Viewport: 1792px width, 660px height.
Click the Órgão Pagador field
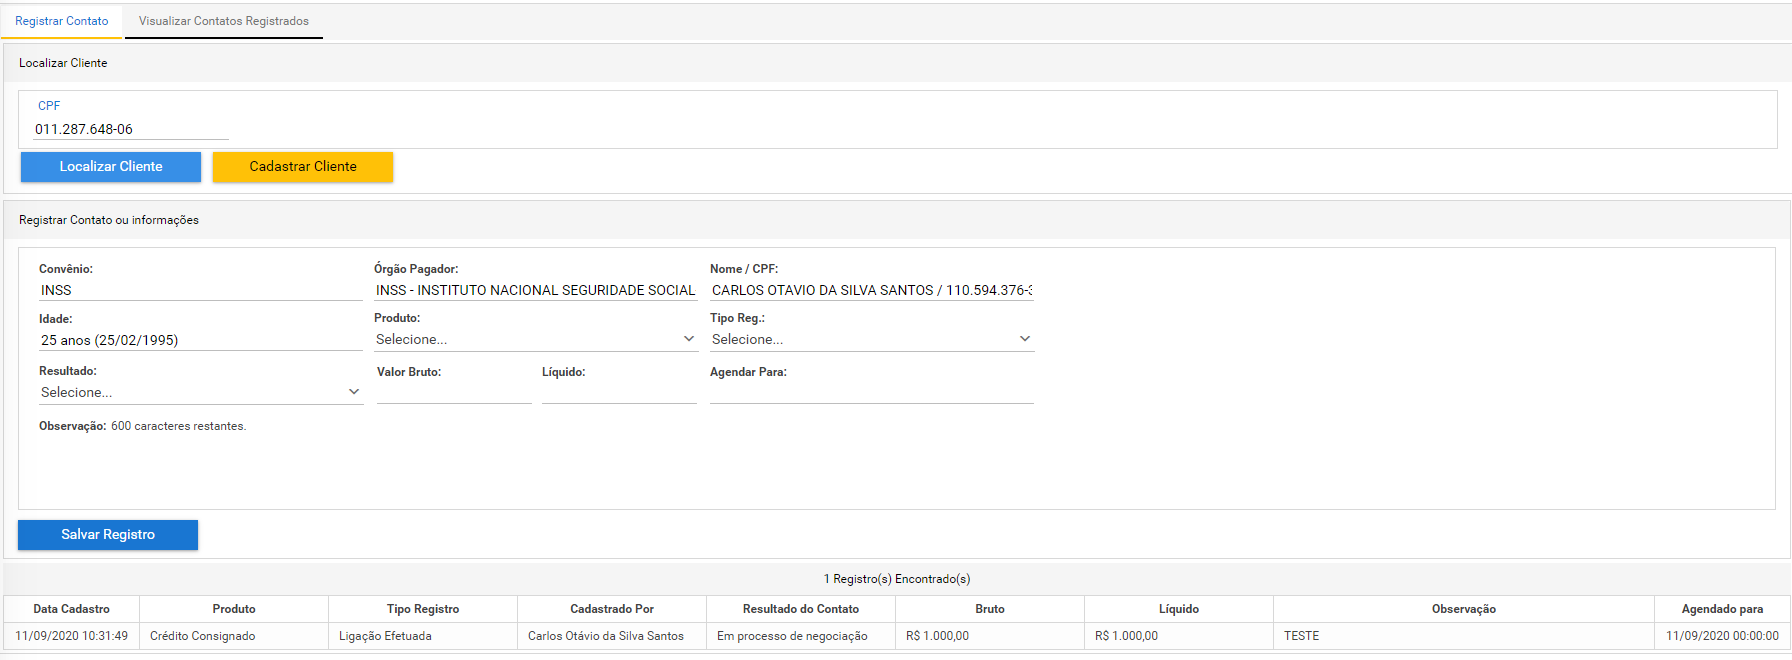[x=535, y=290]
